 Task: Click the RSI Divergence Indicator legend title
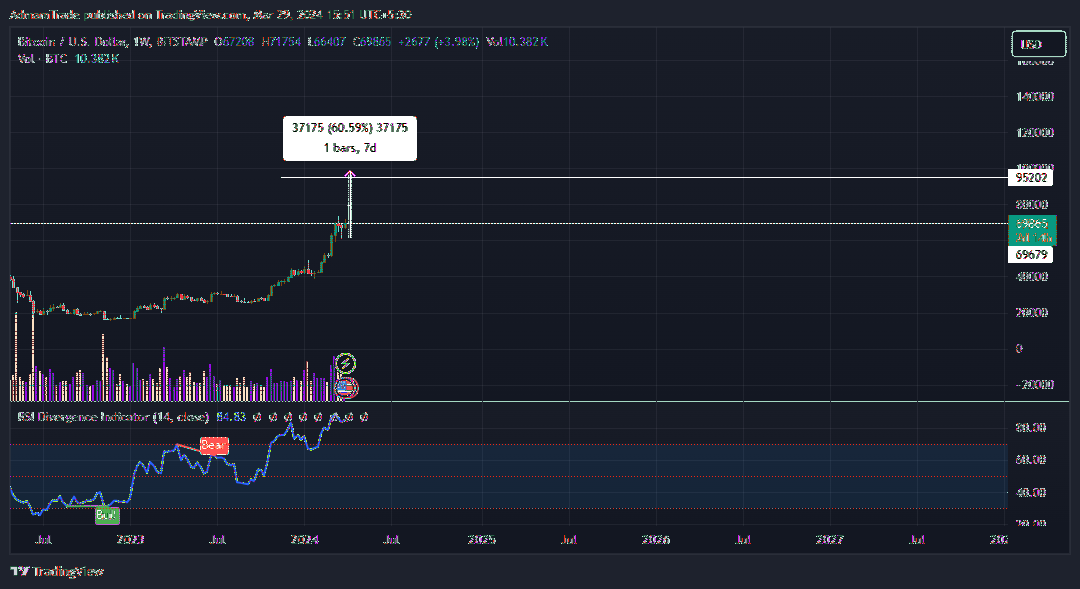(113, 417)
